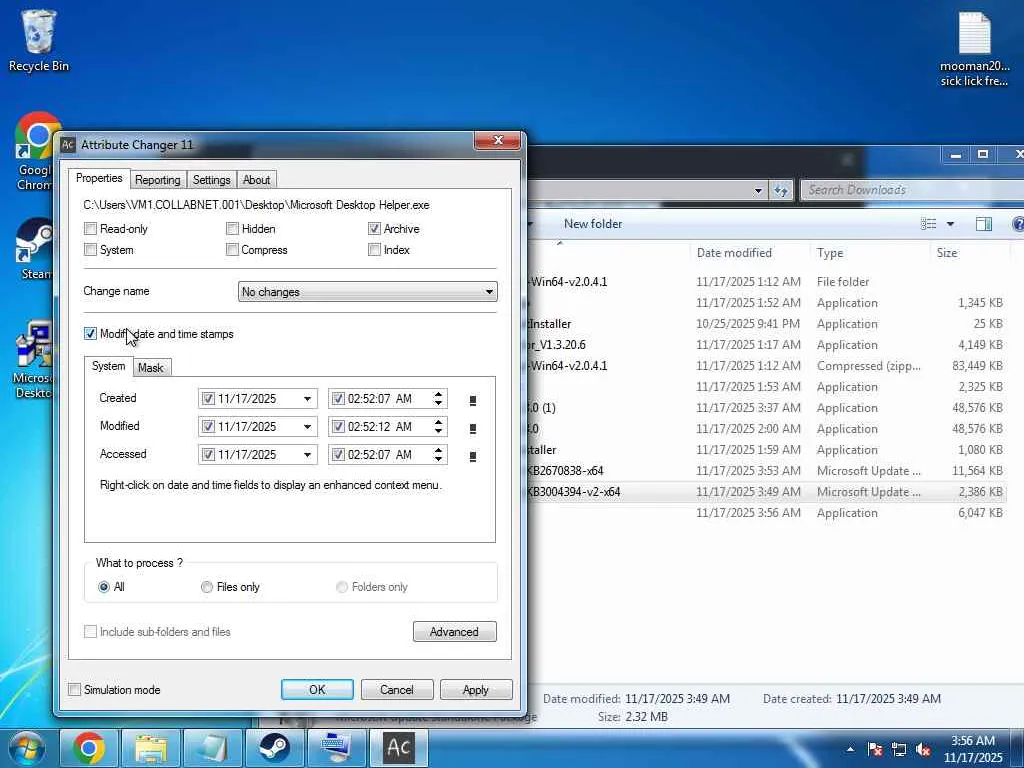This screenshot has height=768, width=1024.
Task: Select the Files only radio button
Action: pos(207,587)
